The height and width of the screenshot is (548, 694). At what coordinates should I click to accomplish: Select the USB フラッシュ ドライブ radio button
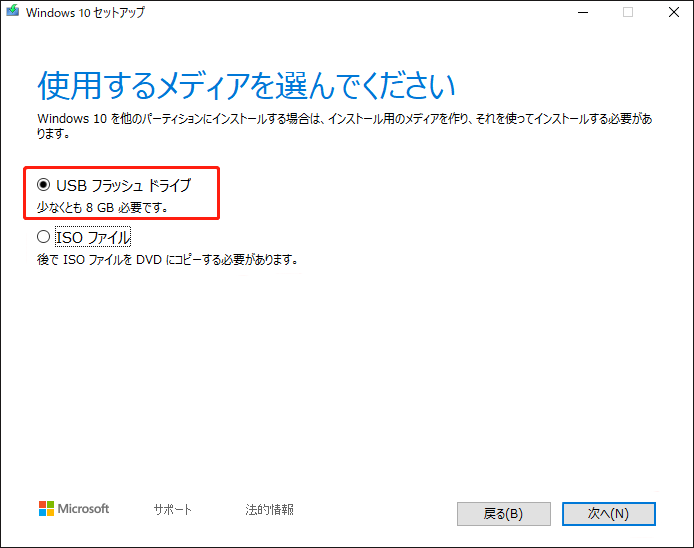point(43,184)
